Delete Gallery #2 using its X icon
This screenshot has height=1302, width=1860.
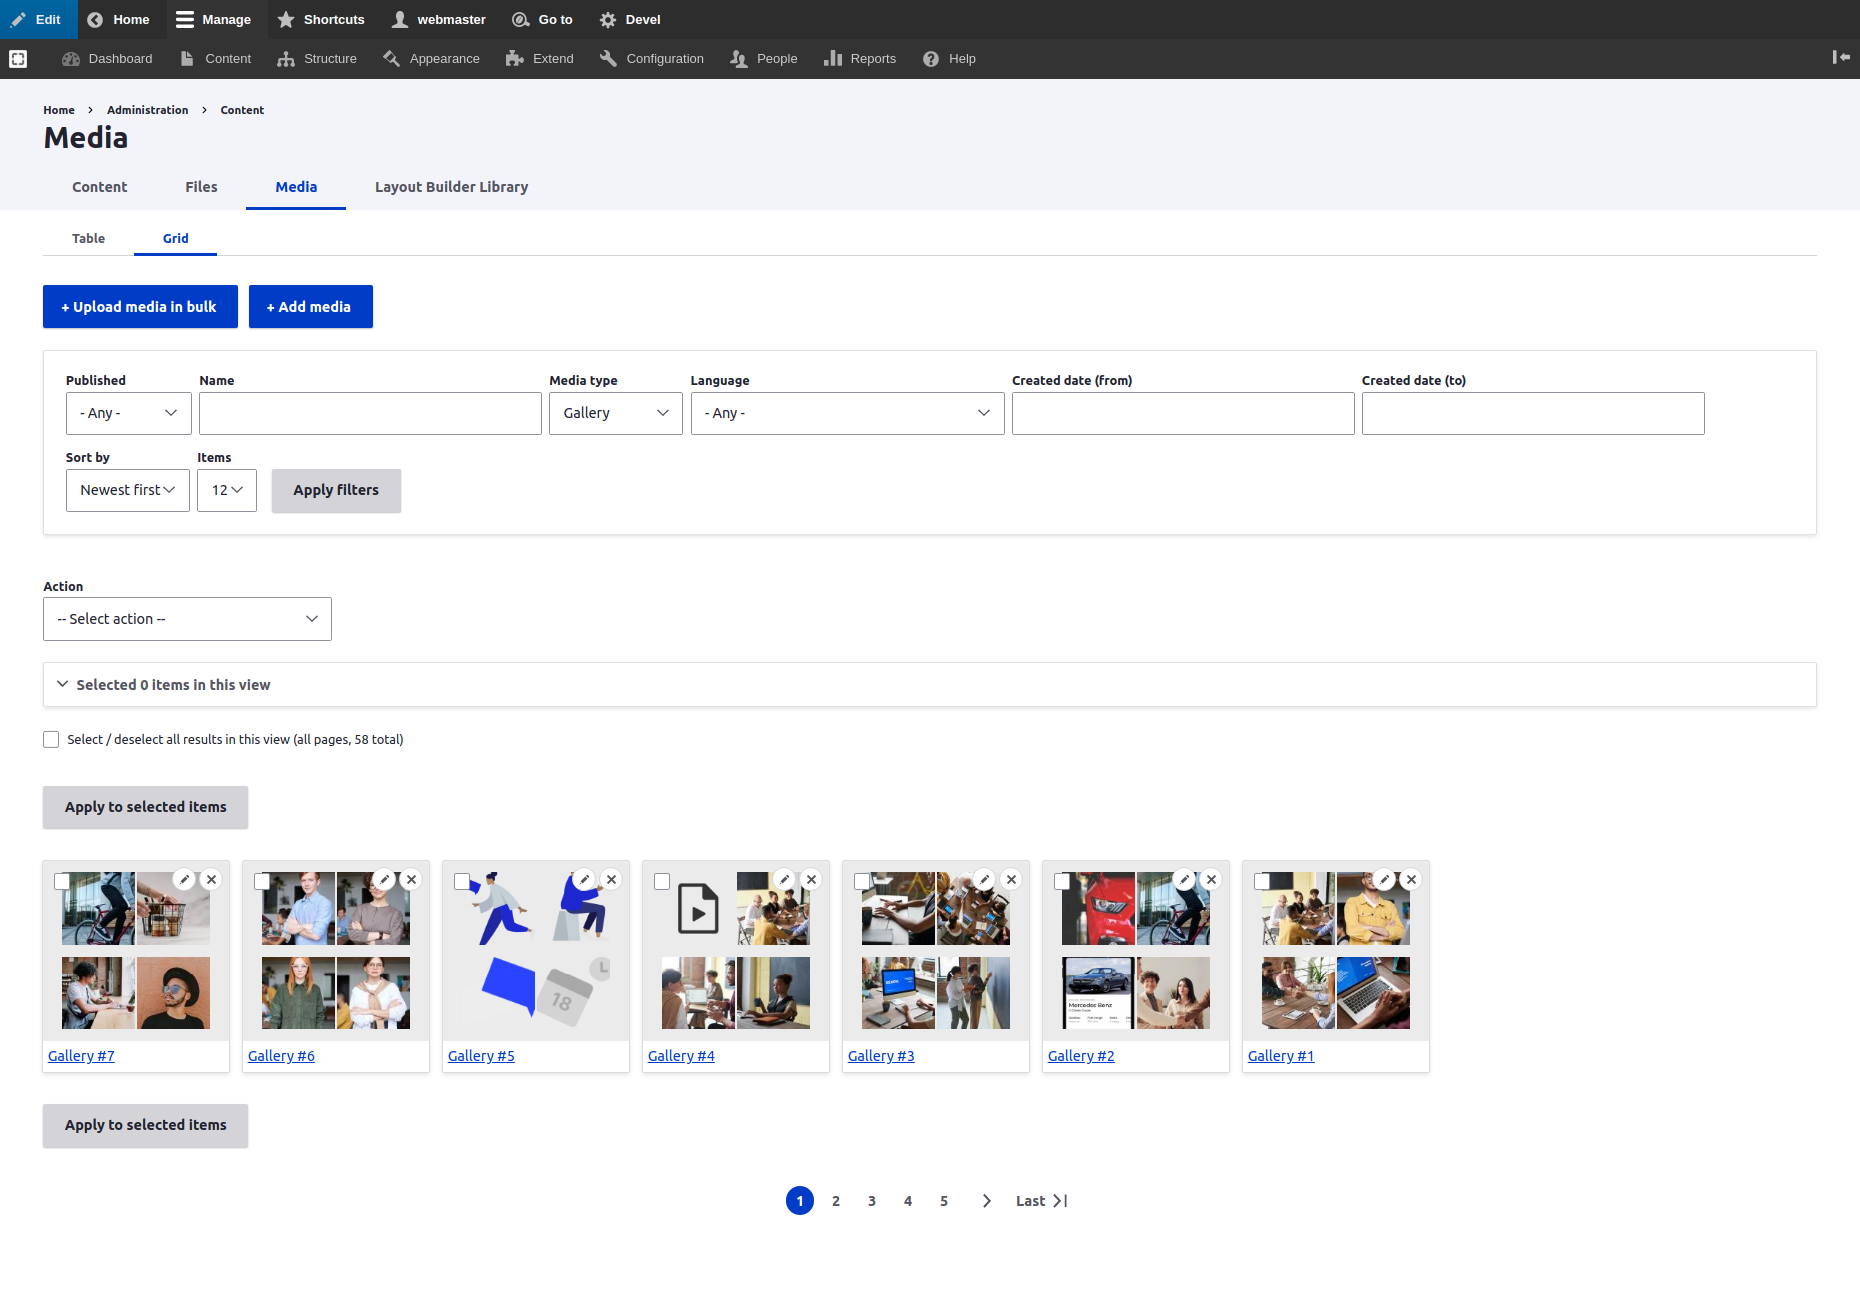tap(1211, 879)
